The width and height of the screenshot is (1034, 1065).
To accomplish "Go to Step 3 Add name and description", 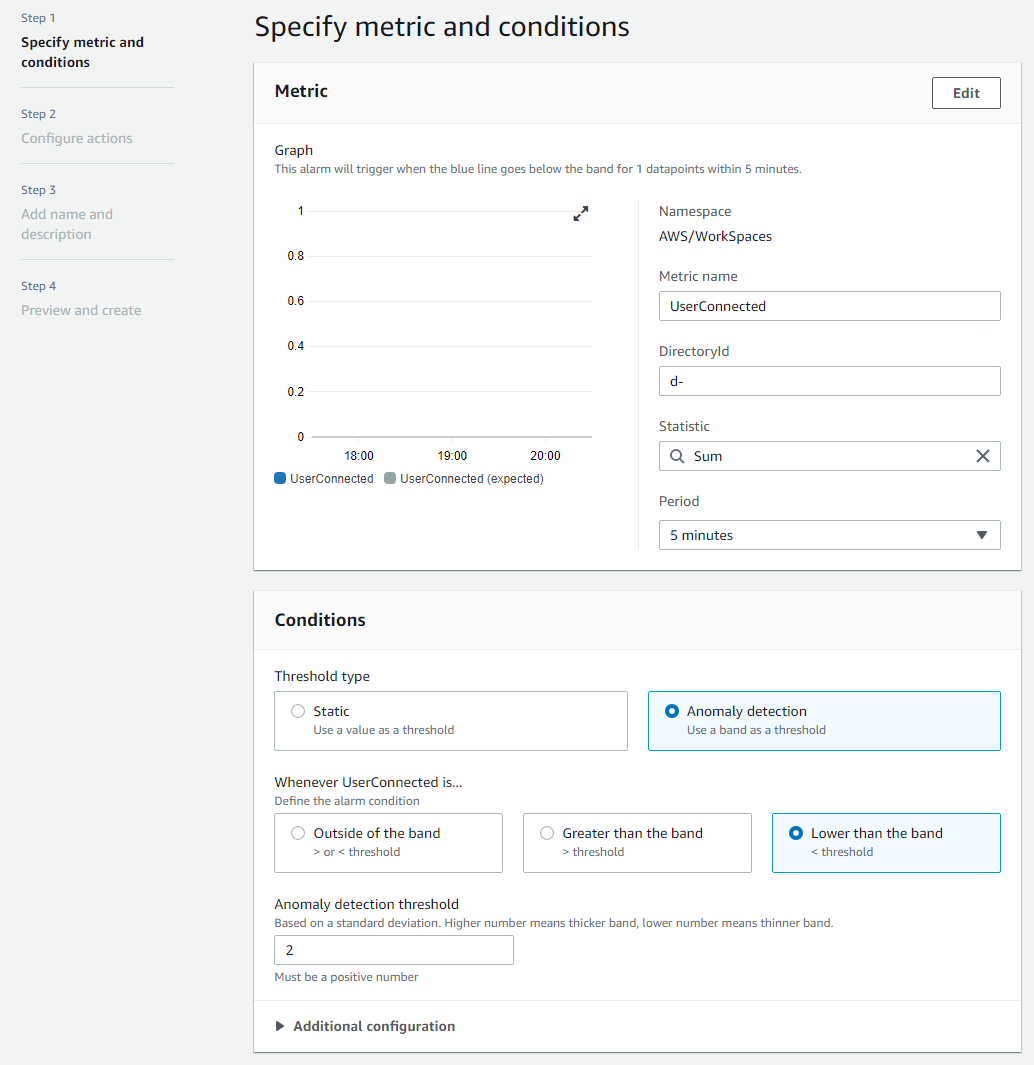I will (67, 224).
